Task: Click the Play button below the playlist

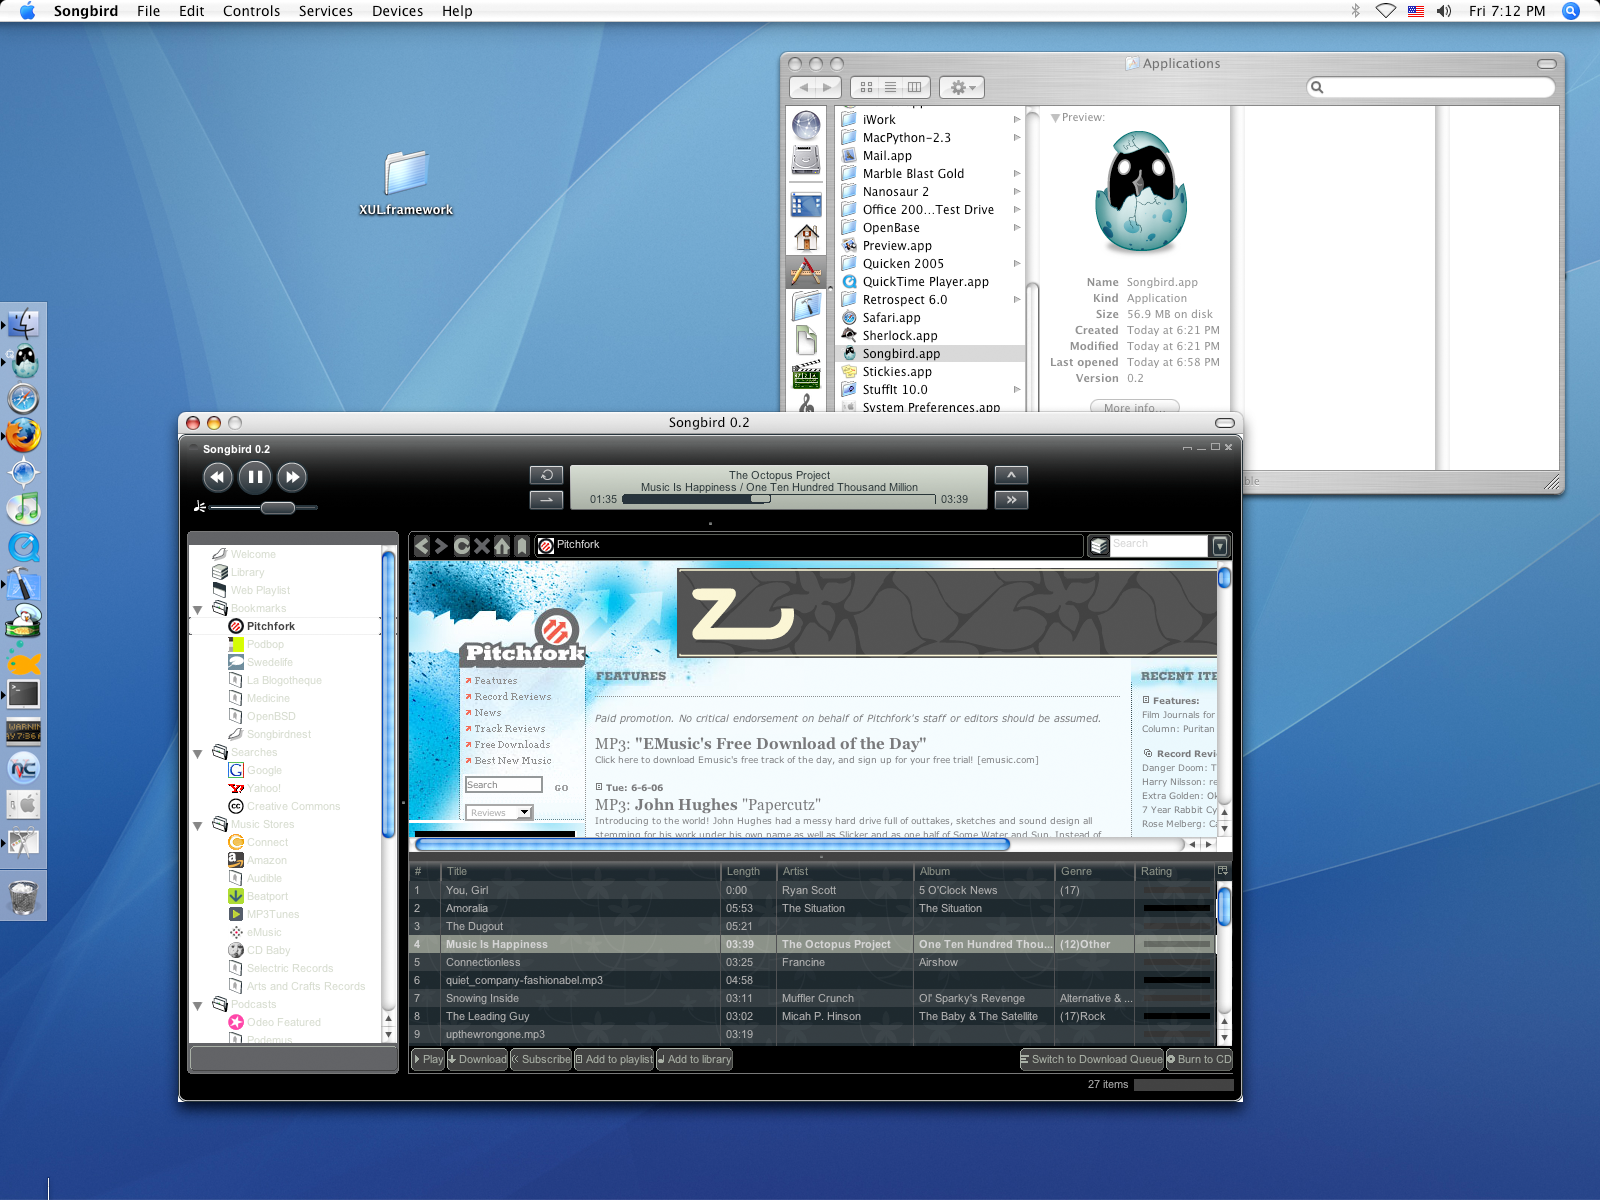Action: pyautogui.click(x=428, y=1059)
